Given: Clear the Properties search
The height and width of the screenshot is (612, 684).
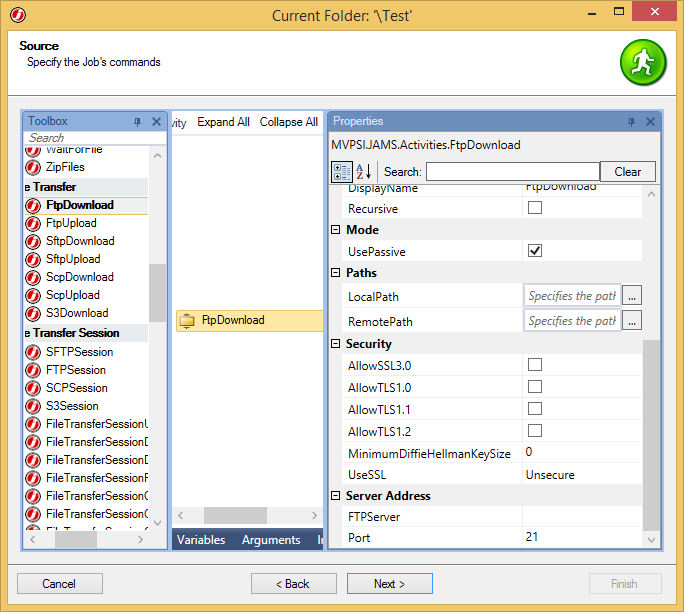Looking at the screenshot, I should click(x=628, y=172).
